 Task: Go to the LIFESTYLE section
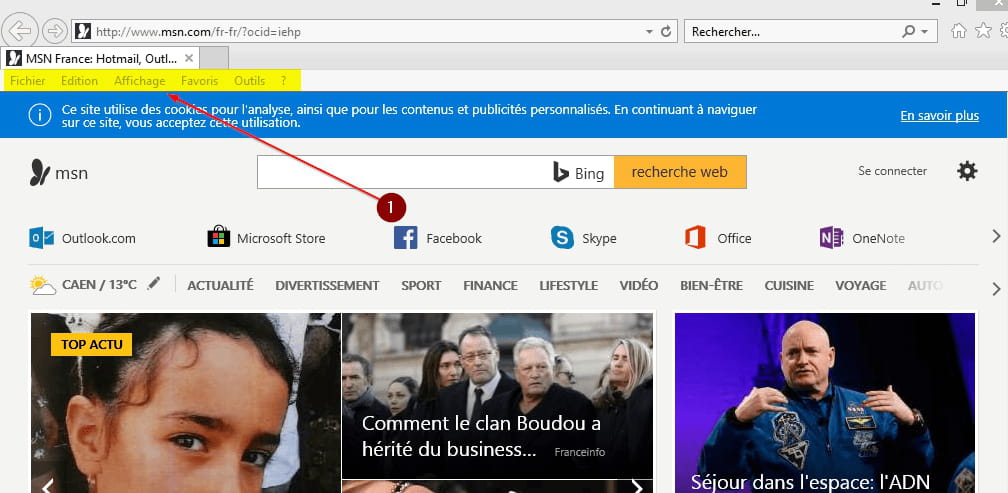click(568, 285)
